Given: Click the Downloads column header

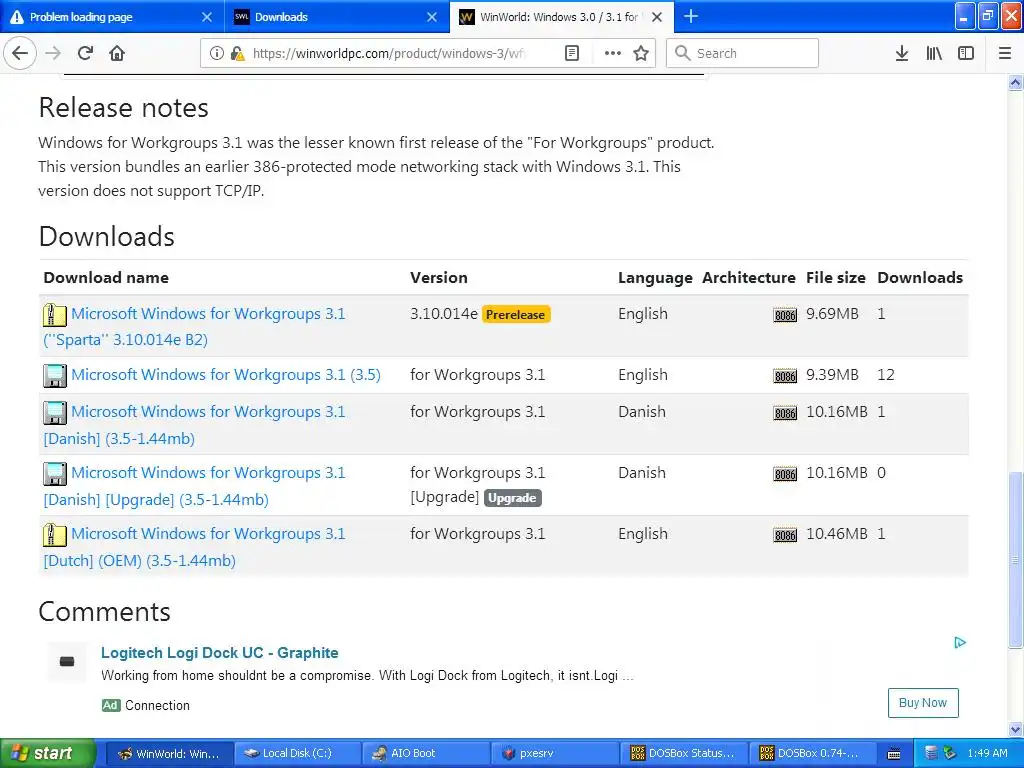Looking at the screenshot, I should 920,278.
